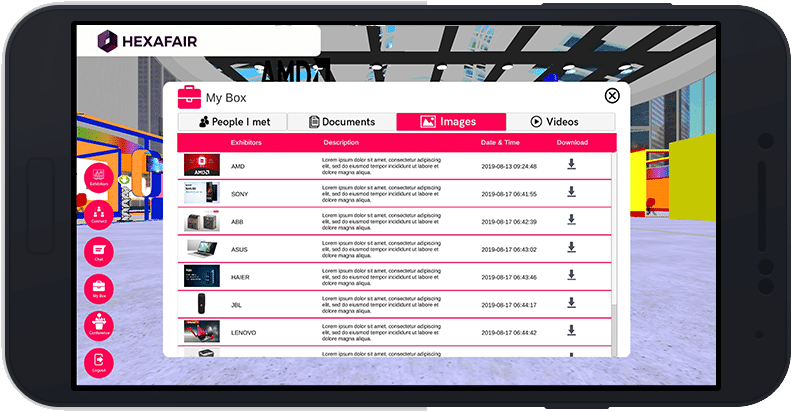Viewport: 791px width, 412px height.
Task: Click the ABB exhibitor name
Action: [x=237, y=222]
